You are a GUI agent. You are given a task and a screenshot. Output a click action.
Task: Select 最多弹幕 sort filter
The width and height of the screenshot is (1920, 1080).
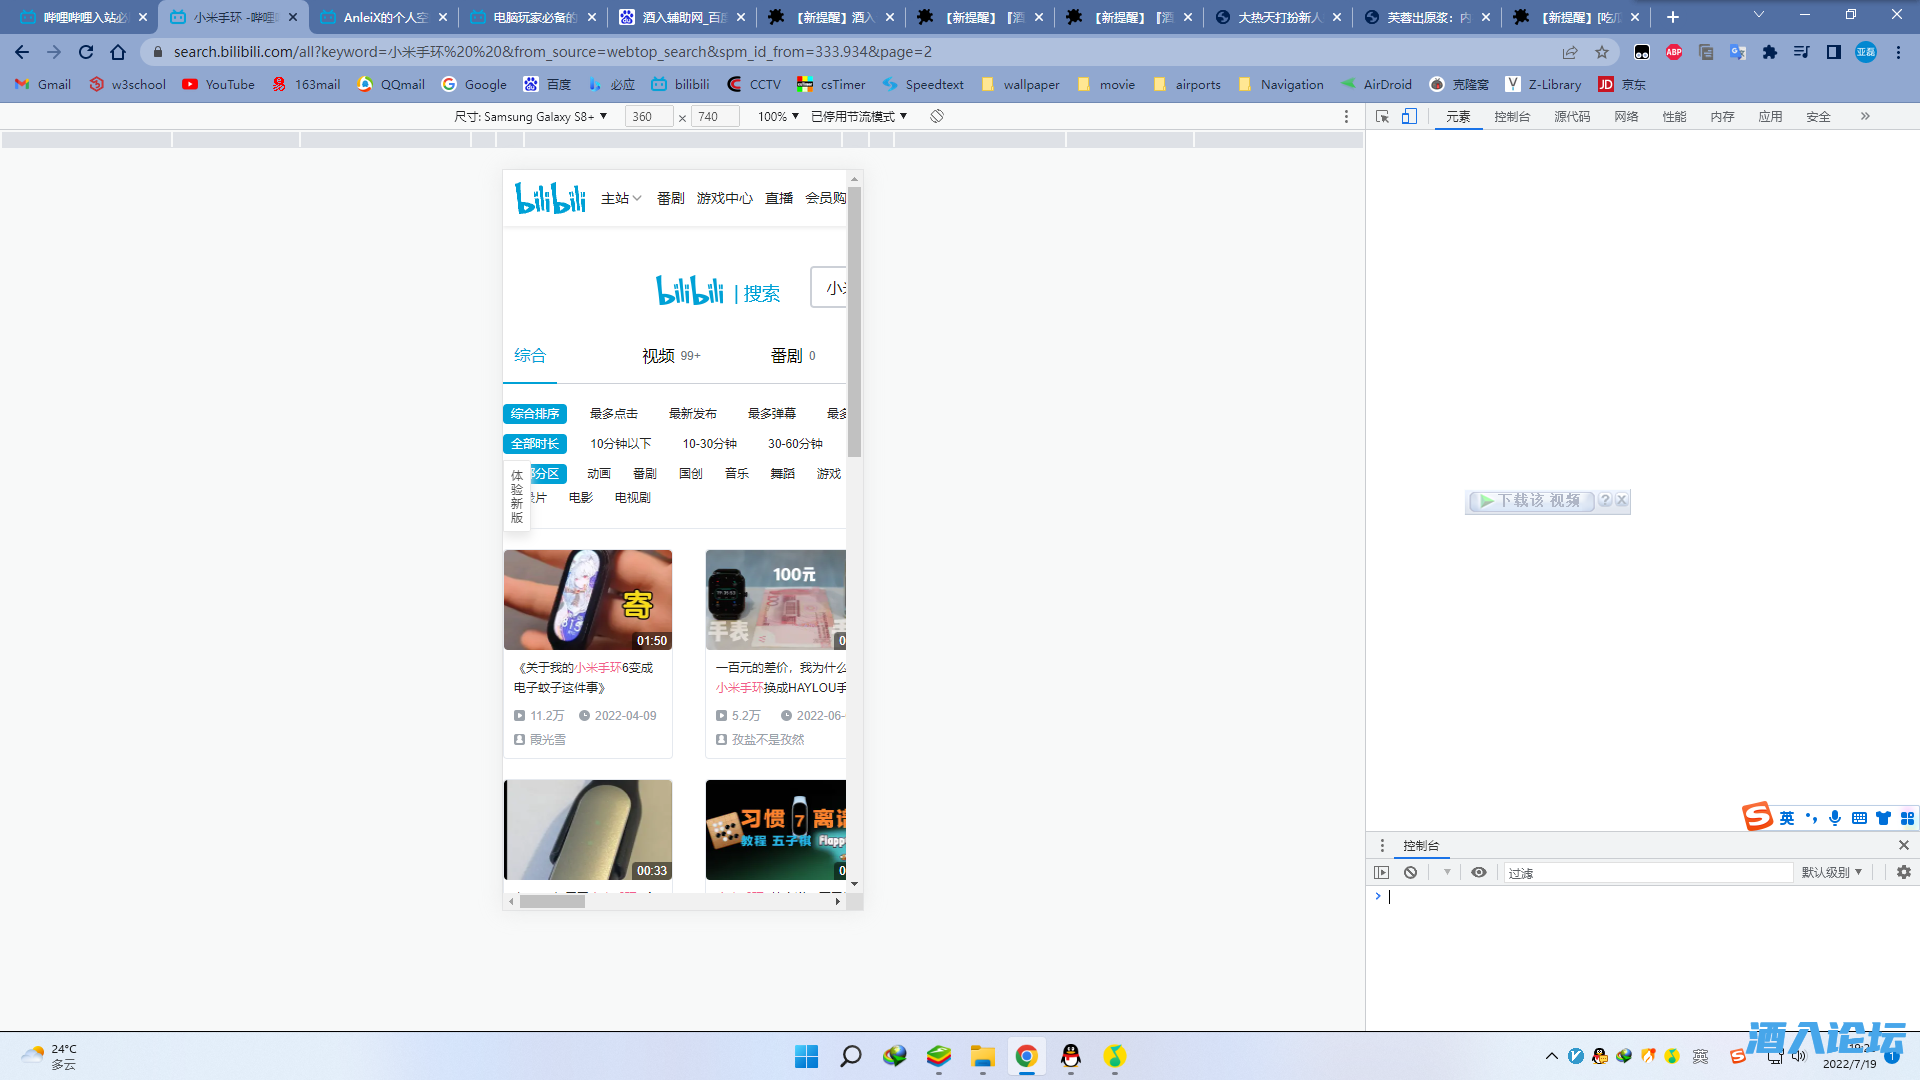[x=771, y=413]
